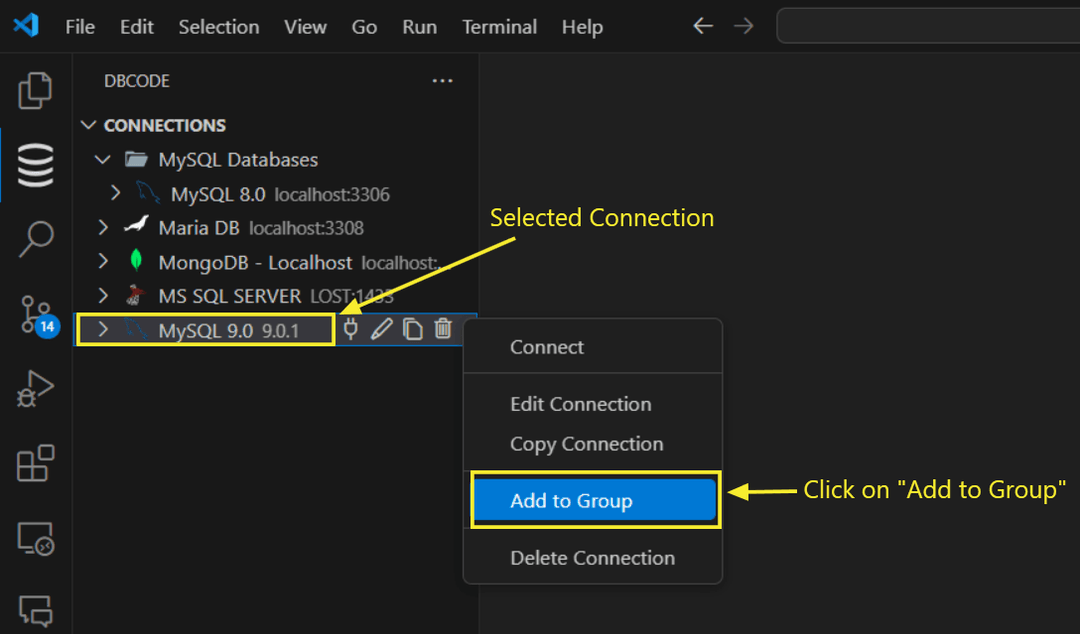Click the pencil icon to edit MySQL 9.0
Viewport: 1080px width, 634px height.
pos(382,328)
